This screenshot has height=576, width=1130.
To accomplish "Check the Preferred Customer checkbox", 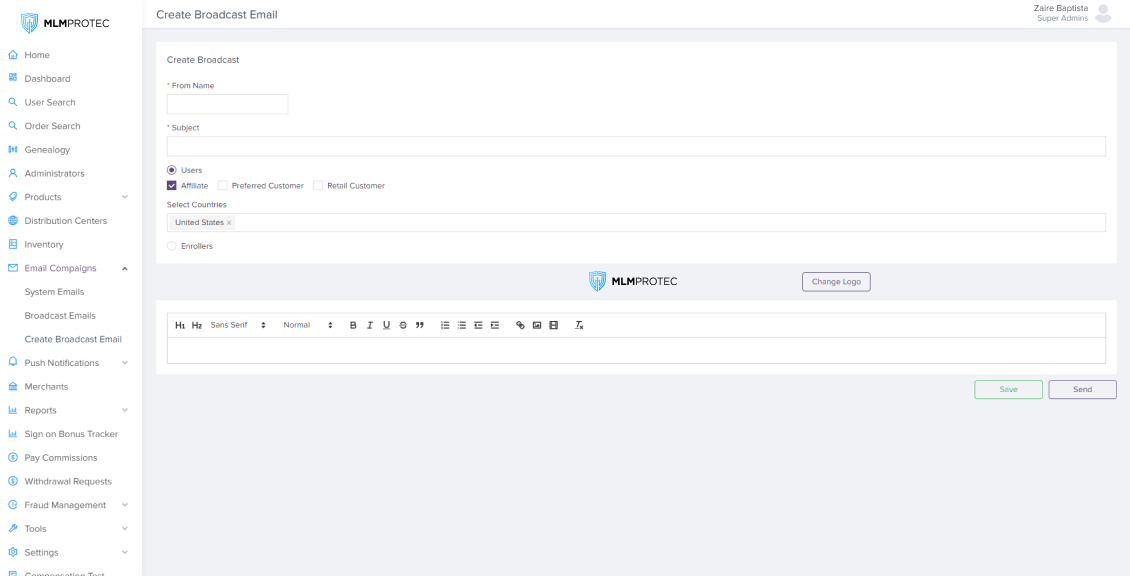I will click(x=223, y=185).
